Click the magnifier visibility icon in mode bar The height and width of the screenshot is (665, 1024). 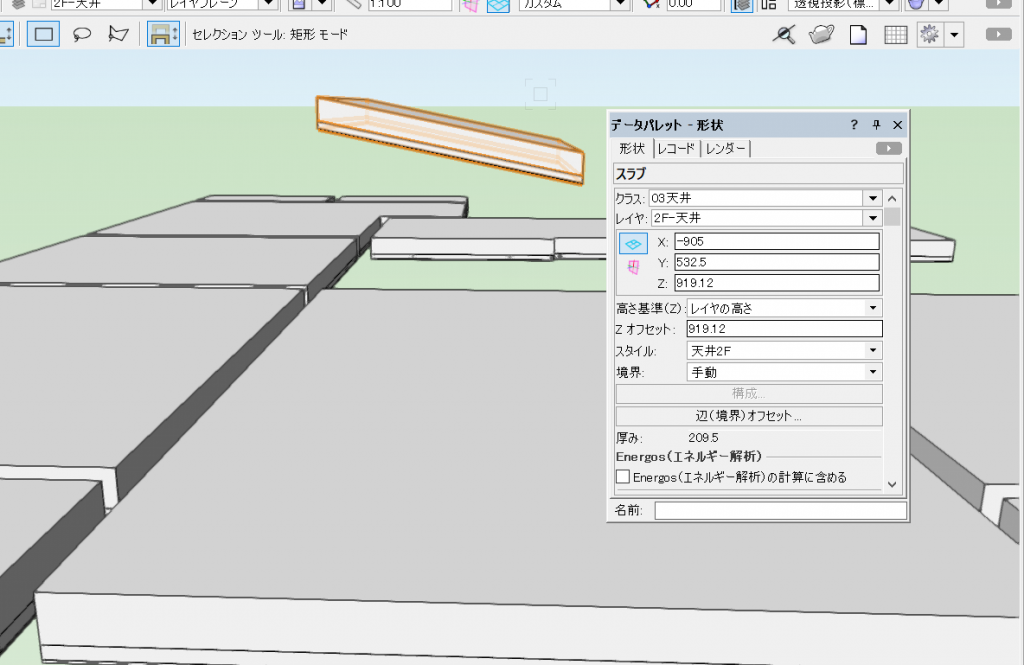784,34
